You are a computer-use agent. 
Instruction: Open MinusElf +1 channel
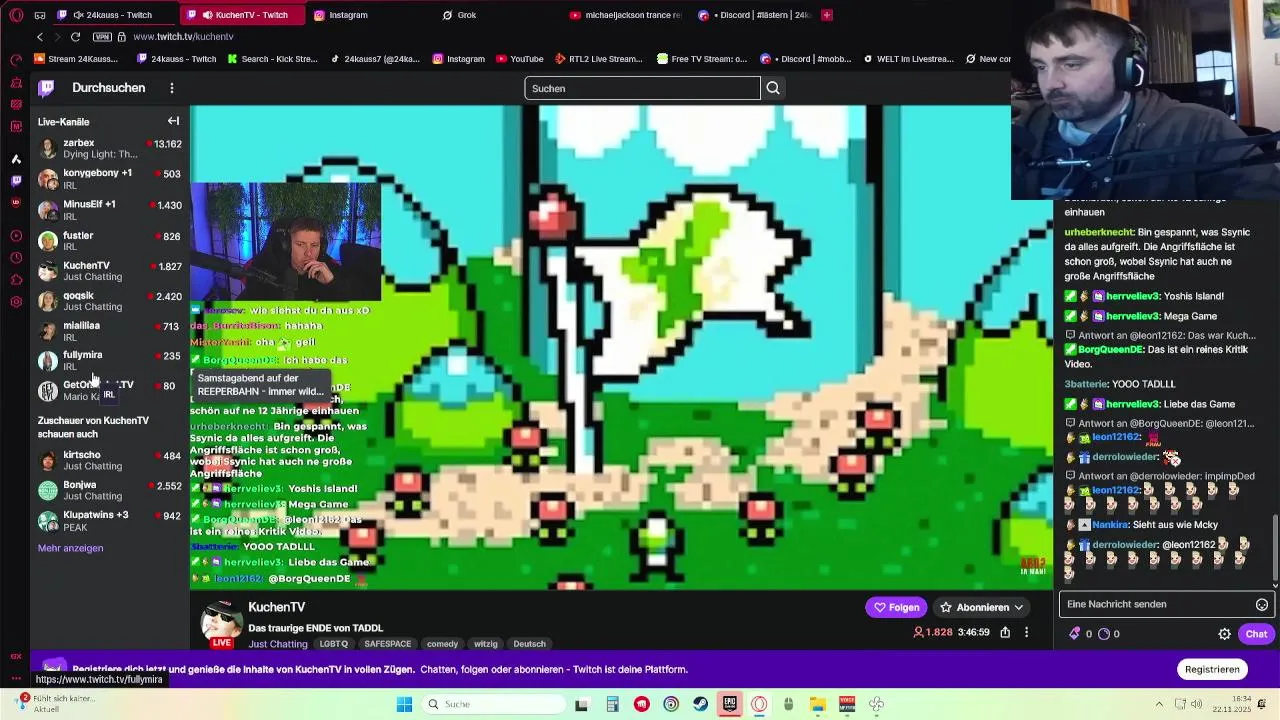click(x=109, y=210)
